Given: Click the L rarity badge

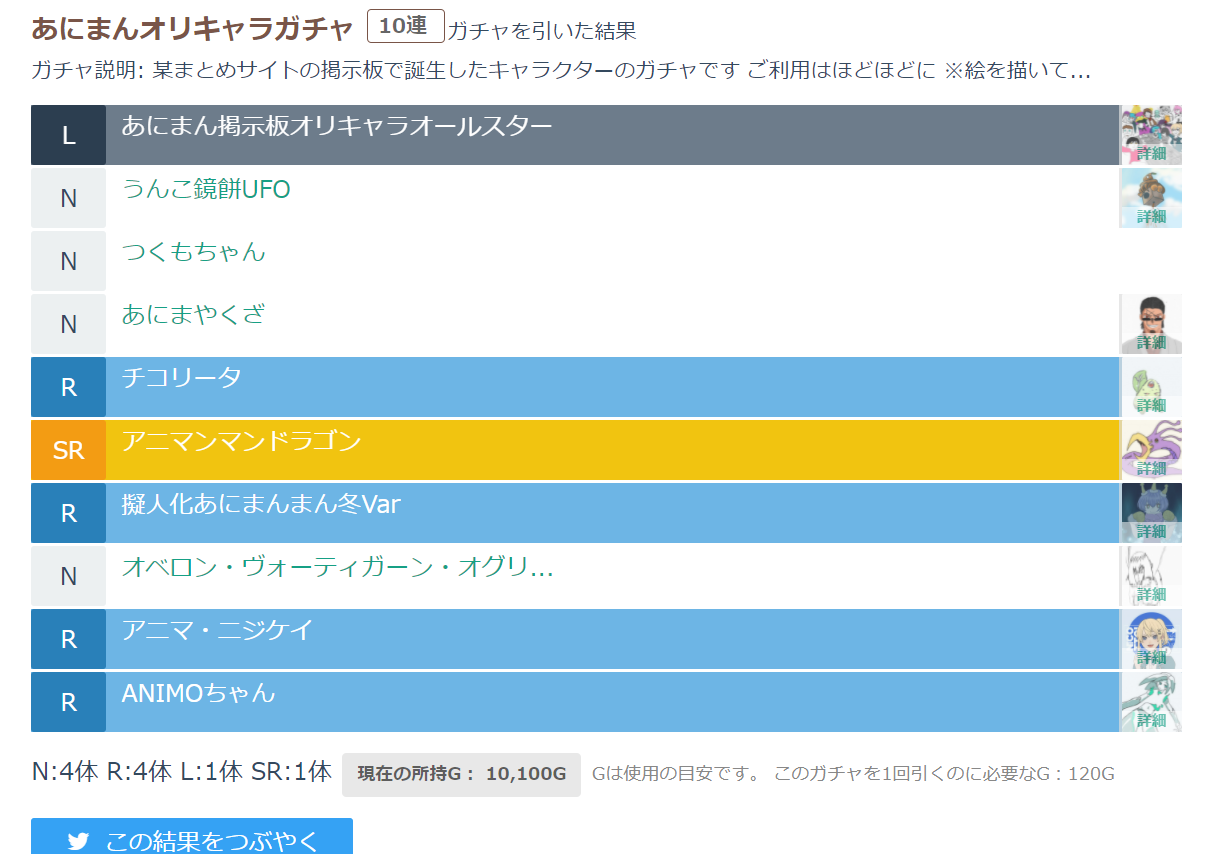Looking at the screenshot, I should click(68, 135).
